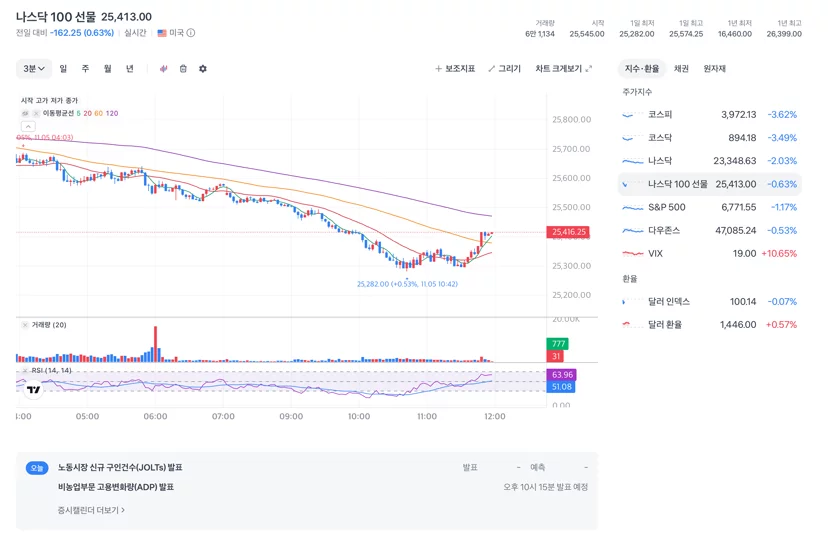Activate the 그리기 drawing tool
The height and width of the screenshot is (557, 835).
504,69
